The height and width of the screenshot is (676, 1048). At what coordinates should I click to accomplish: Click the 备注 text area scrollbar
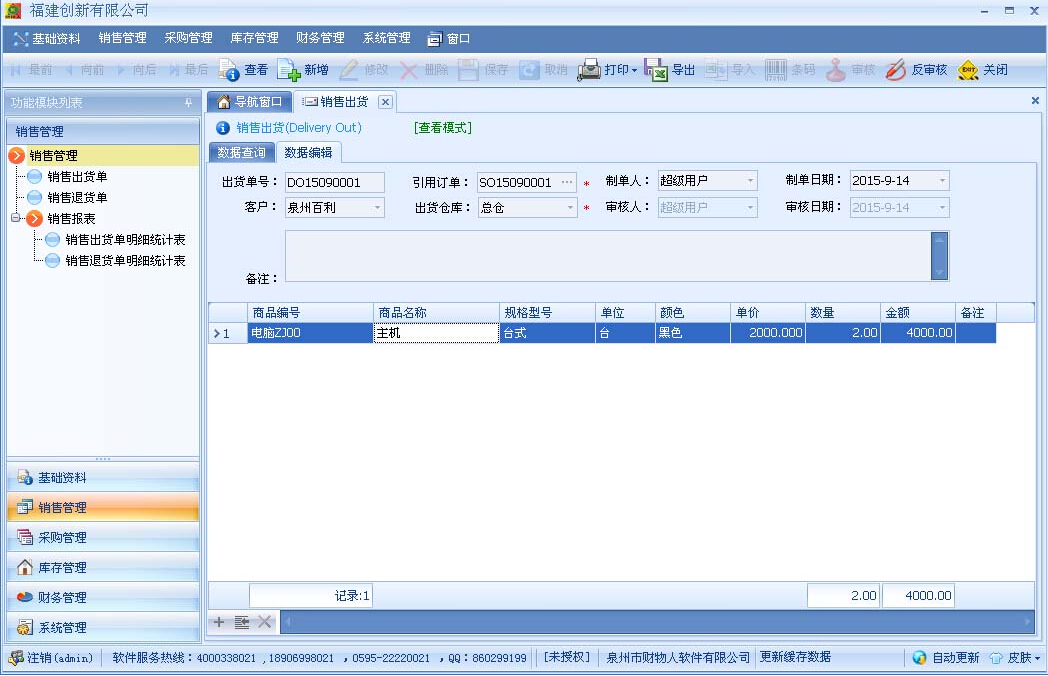[x=938, y=256]
